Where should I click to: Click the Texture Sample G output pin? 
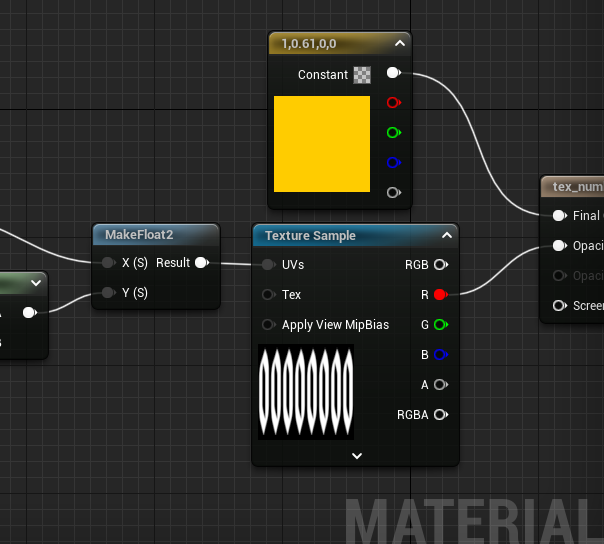pyautogui.click(x=441, y=325)
